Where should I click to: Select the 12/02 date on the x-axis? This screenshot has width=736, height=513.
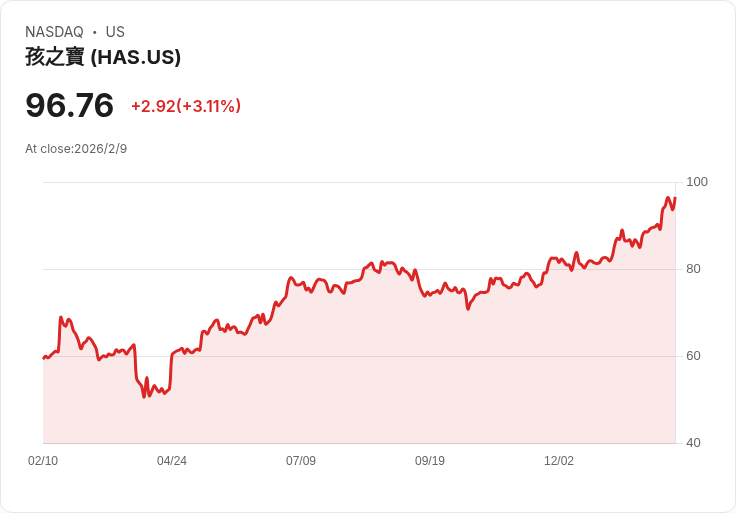pyautogui.click(x=559, y=461)
